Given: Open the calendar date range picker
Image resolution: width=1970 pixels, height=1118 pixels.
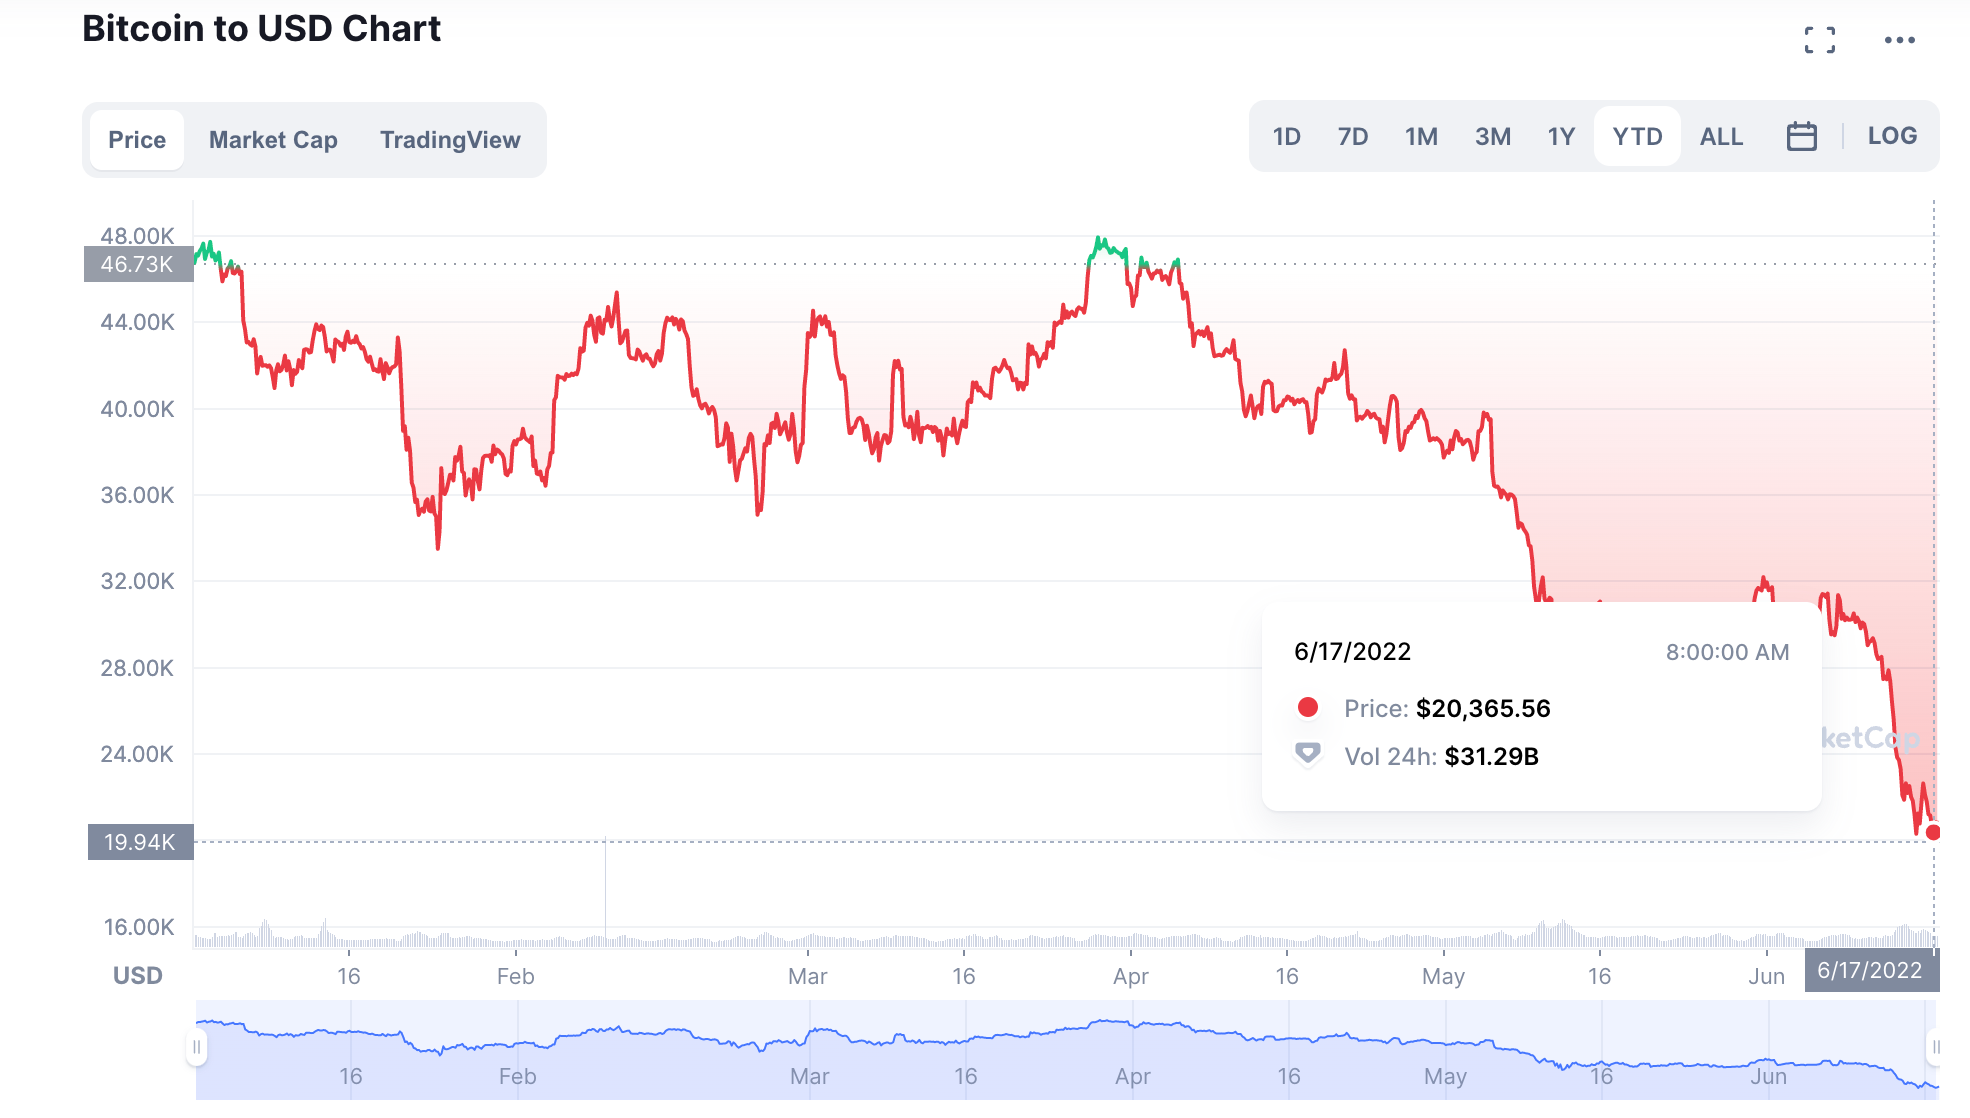Looking at the screenshot, I should tap(1801, 136).
